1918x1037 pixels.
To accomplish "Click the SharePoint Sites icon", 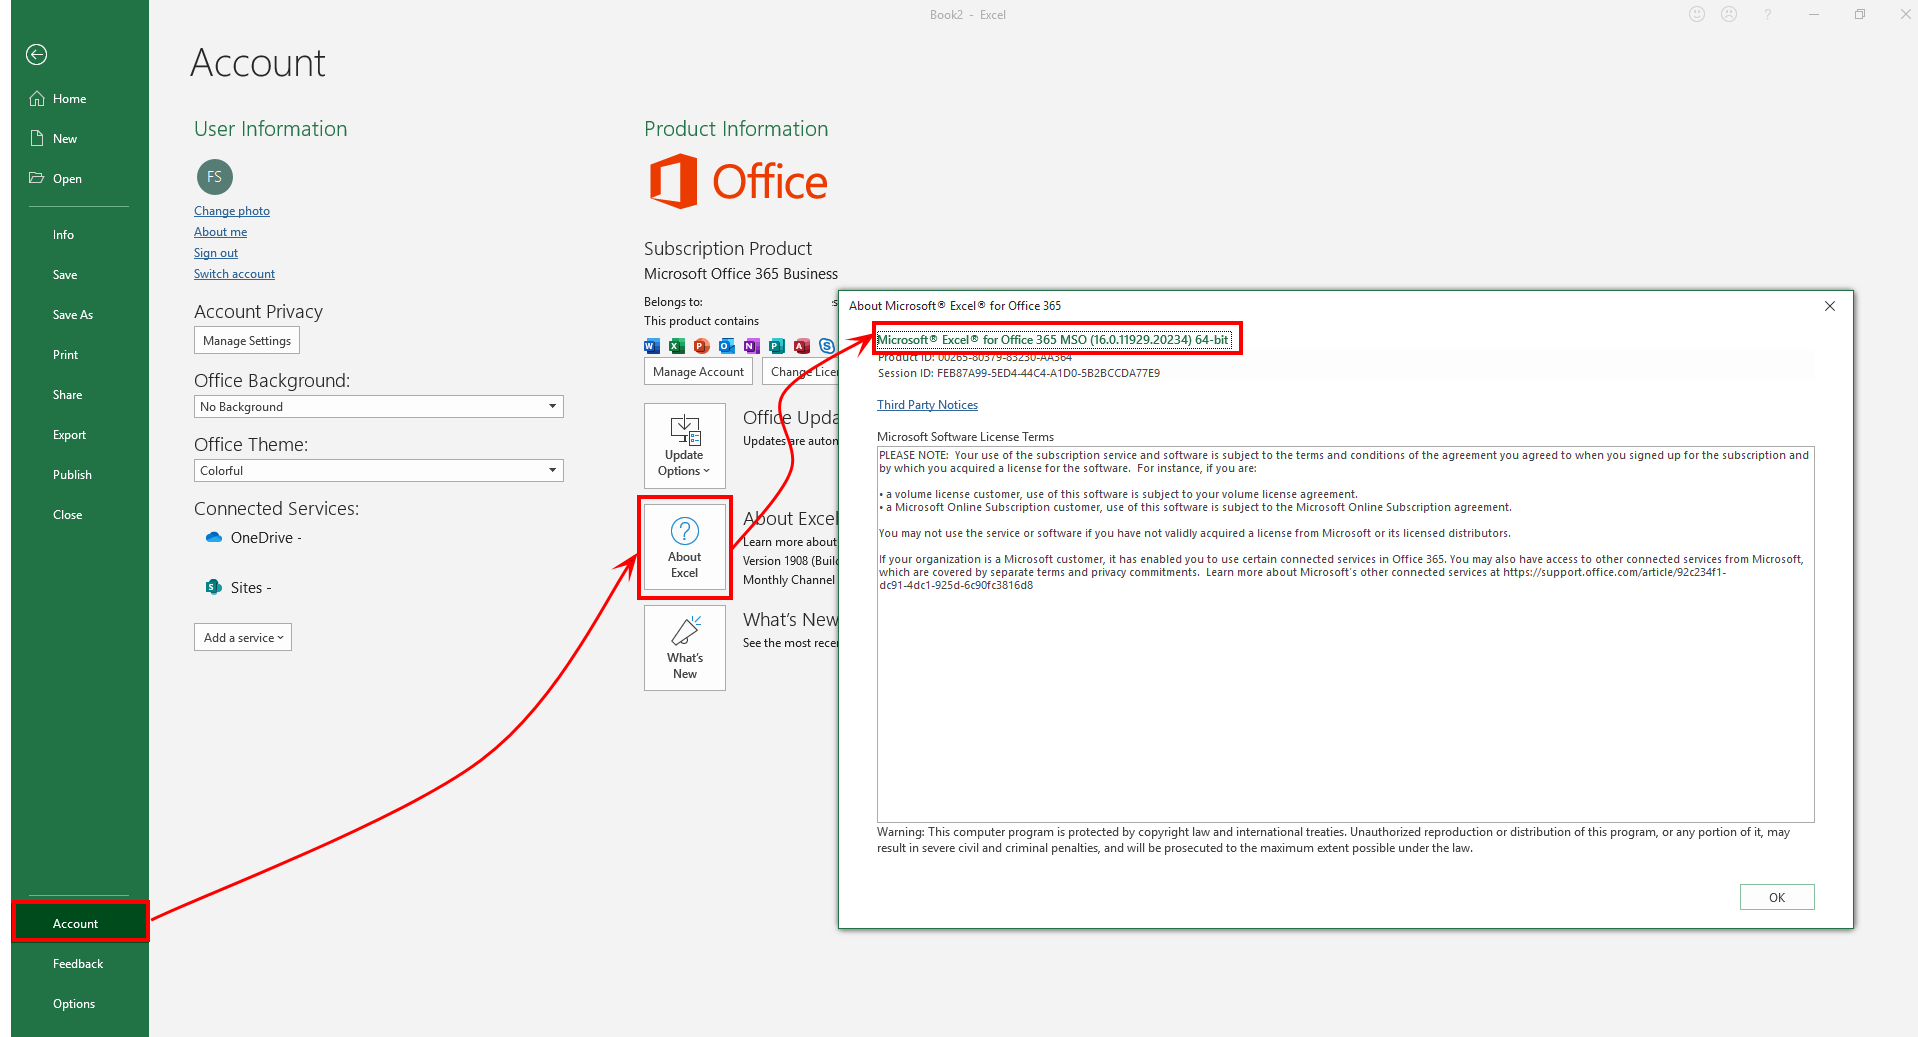I will point(213,588).
